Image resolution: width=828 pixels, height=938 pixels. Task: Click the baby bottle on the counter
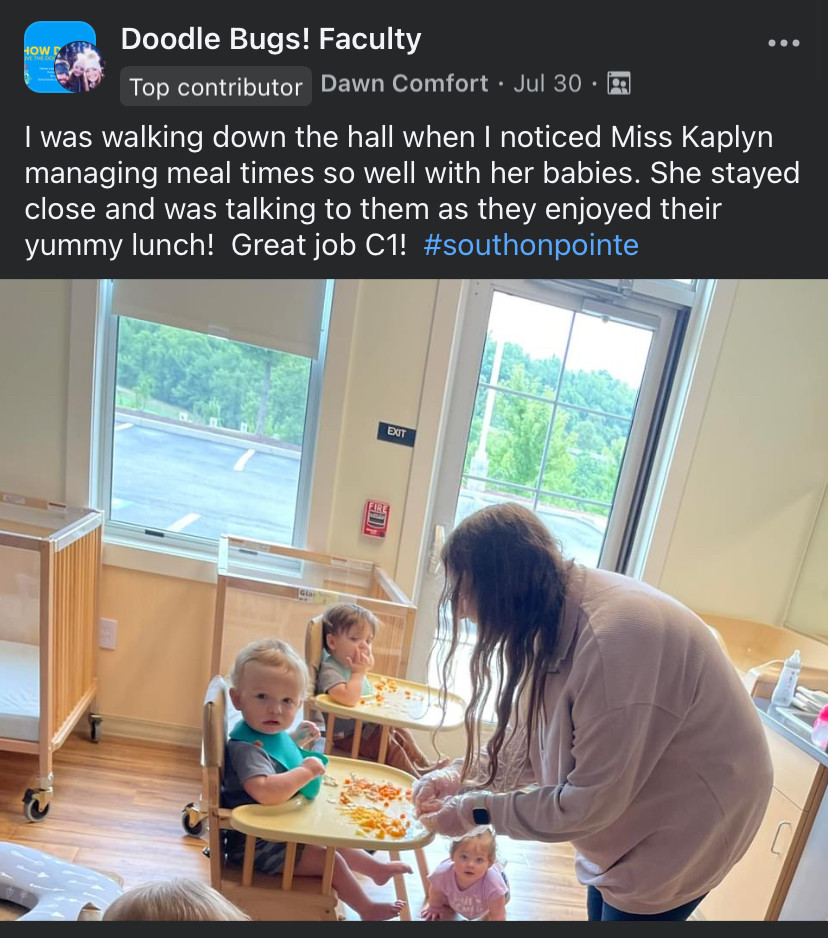point(787,678)
